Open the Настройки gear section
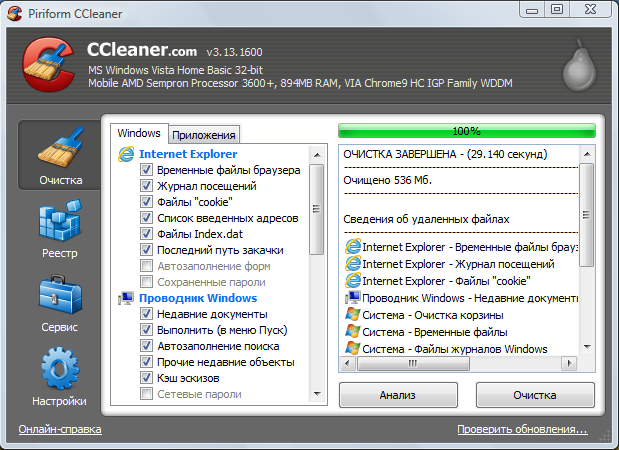The height and width of the screenshot is (450, 619). tap(60, 377)
